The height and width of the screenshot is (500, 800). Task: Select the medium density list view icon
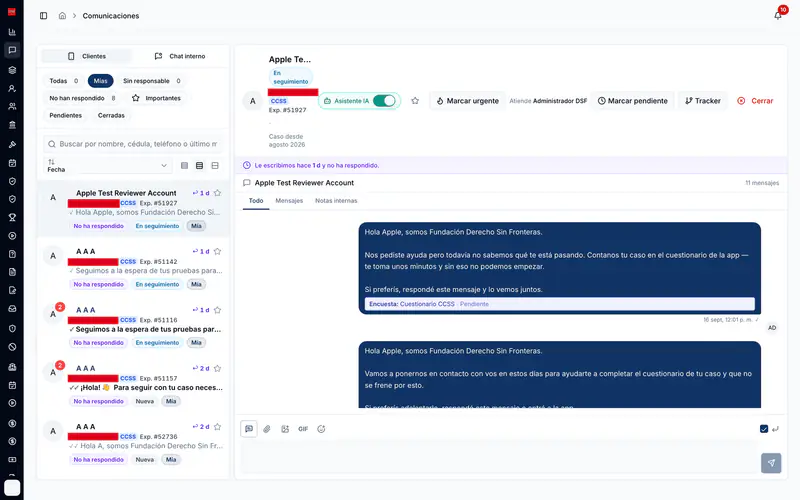(x=199, y=165)
